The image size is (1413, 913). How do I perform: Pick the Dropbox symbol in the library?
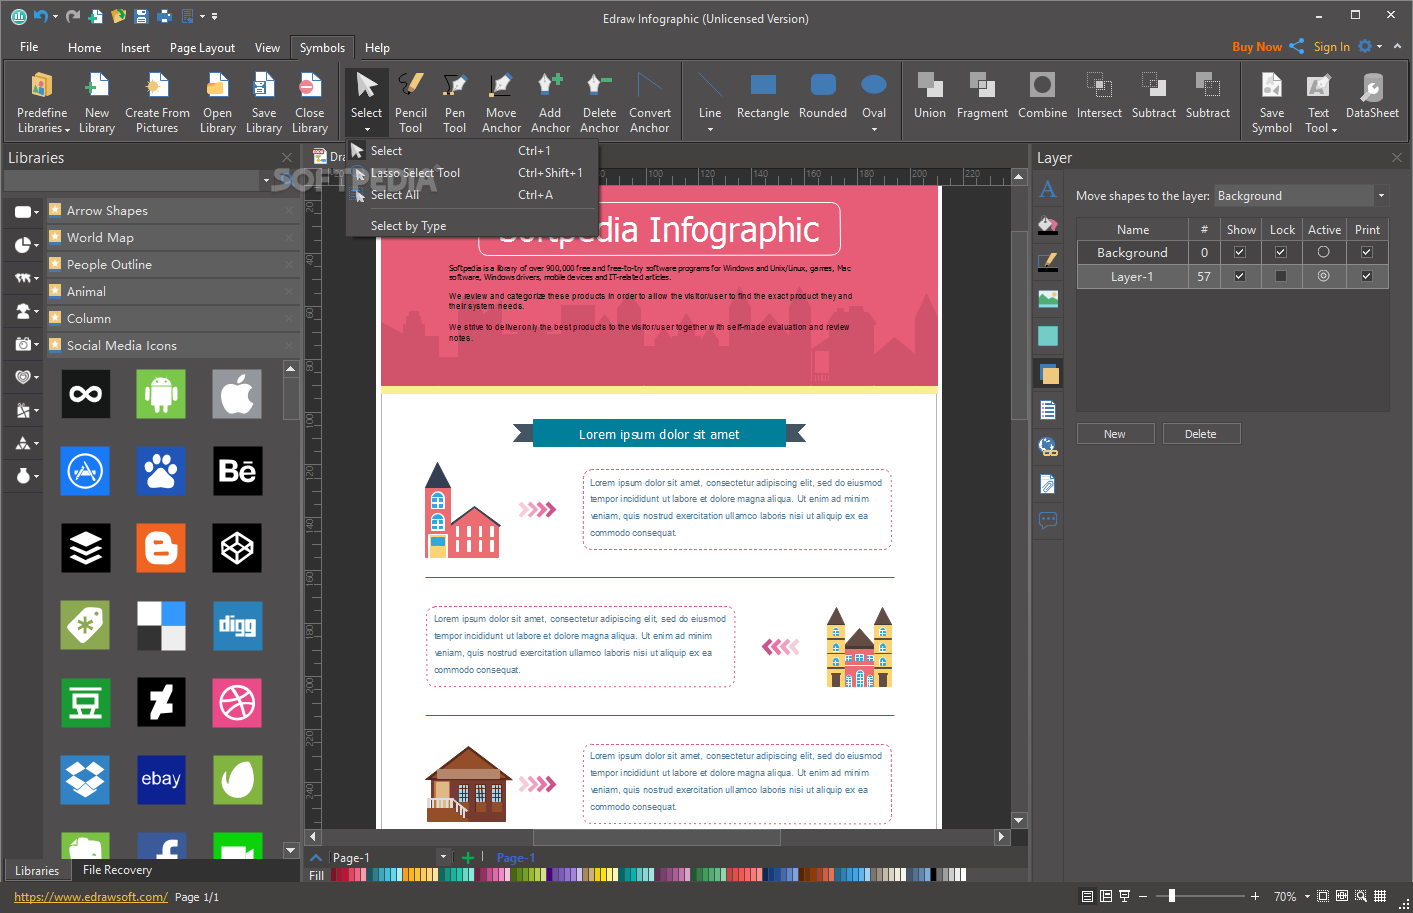[85, 779]
